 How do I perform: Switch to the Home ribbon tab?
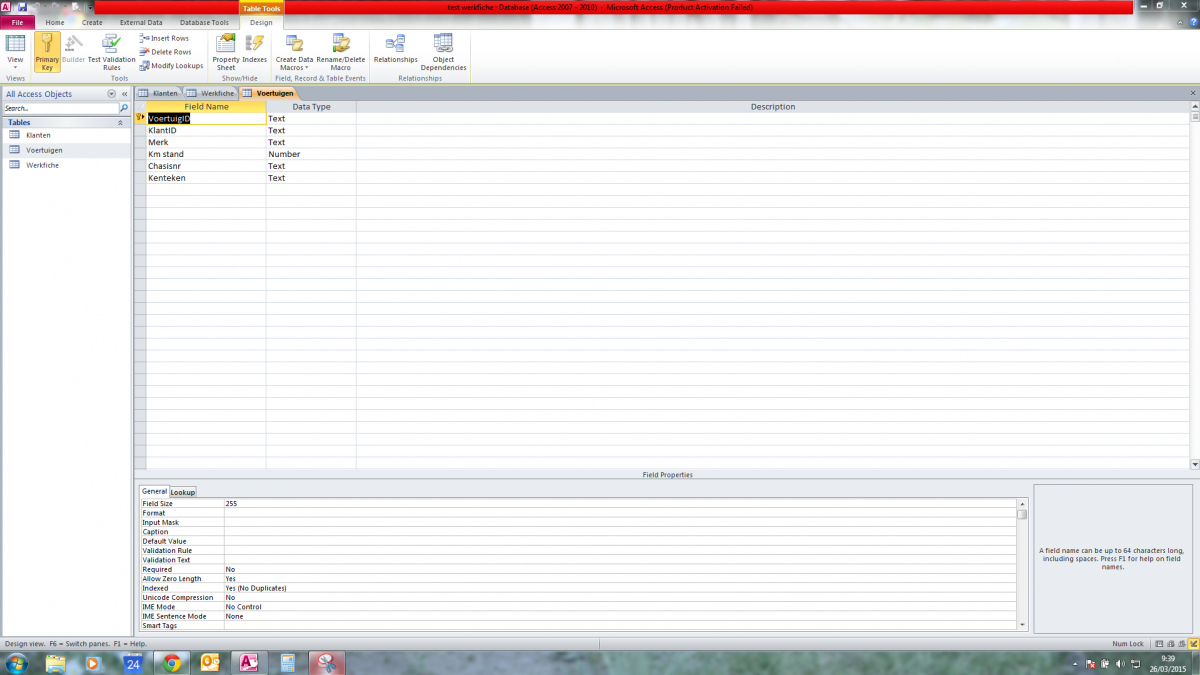click(56, 22)
